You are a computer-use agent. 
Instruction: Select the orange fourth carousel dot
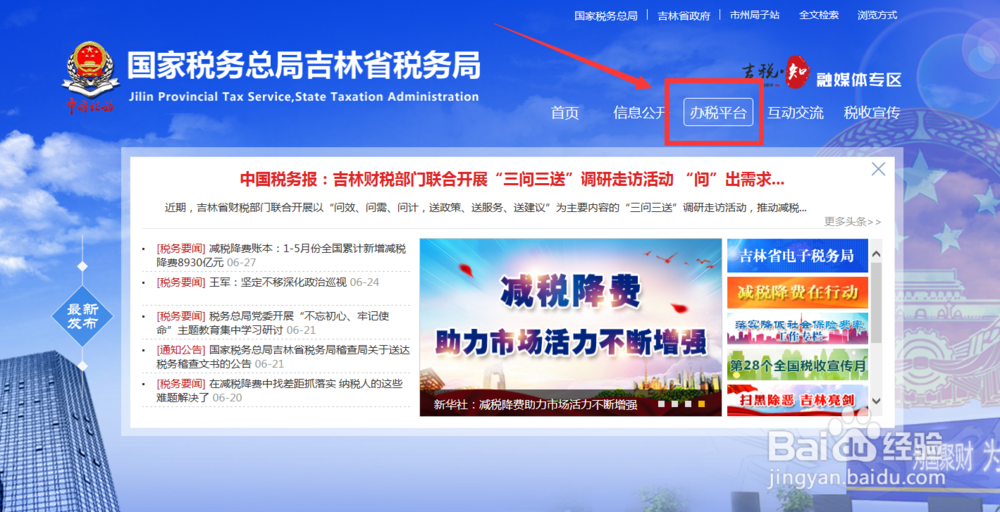(702, 404)
